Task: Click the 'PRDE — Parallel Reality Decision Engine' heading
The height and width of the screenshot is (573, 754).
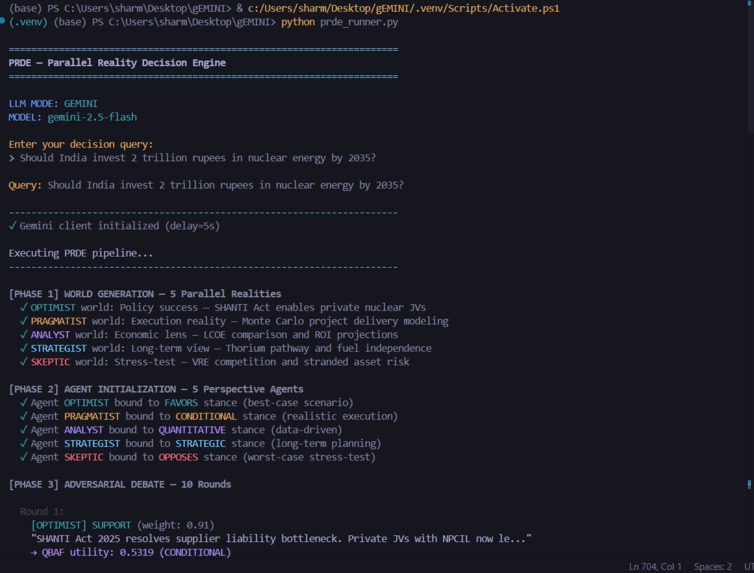Action: (117, 62)
